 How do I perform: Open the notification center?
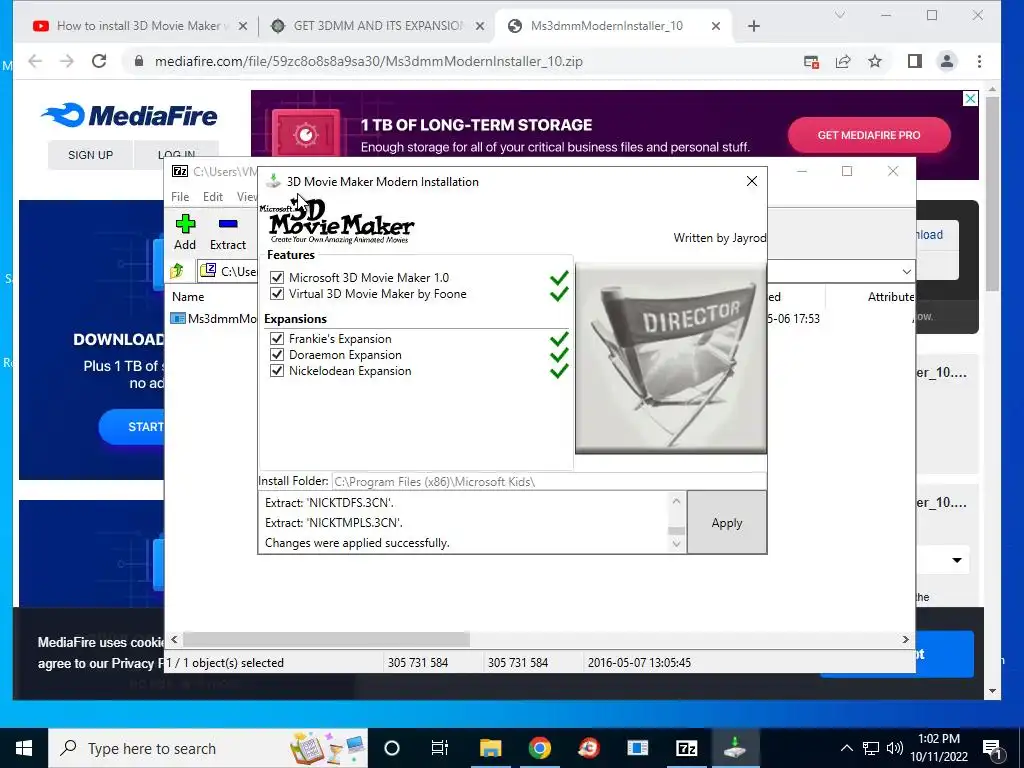pyautogui.click(x=992, y=748)
